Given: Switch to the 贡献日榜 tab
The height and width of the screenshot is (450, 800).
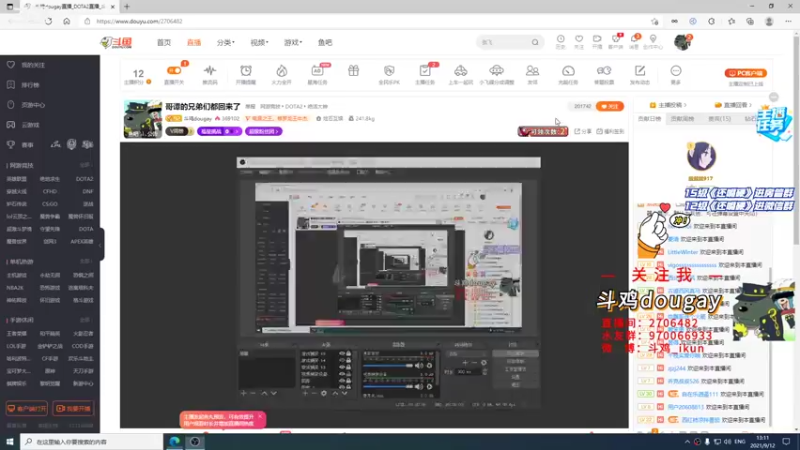Looking at the screenshot, I should click(649, 119).
